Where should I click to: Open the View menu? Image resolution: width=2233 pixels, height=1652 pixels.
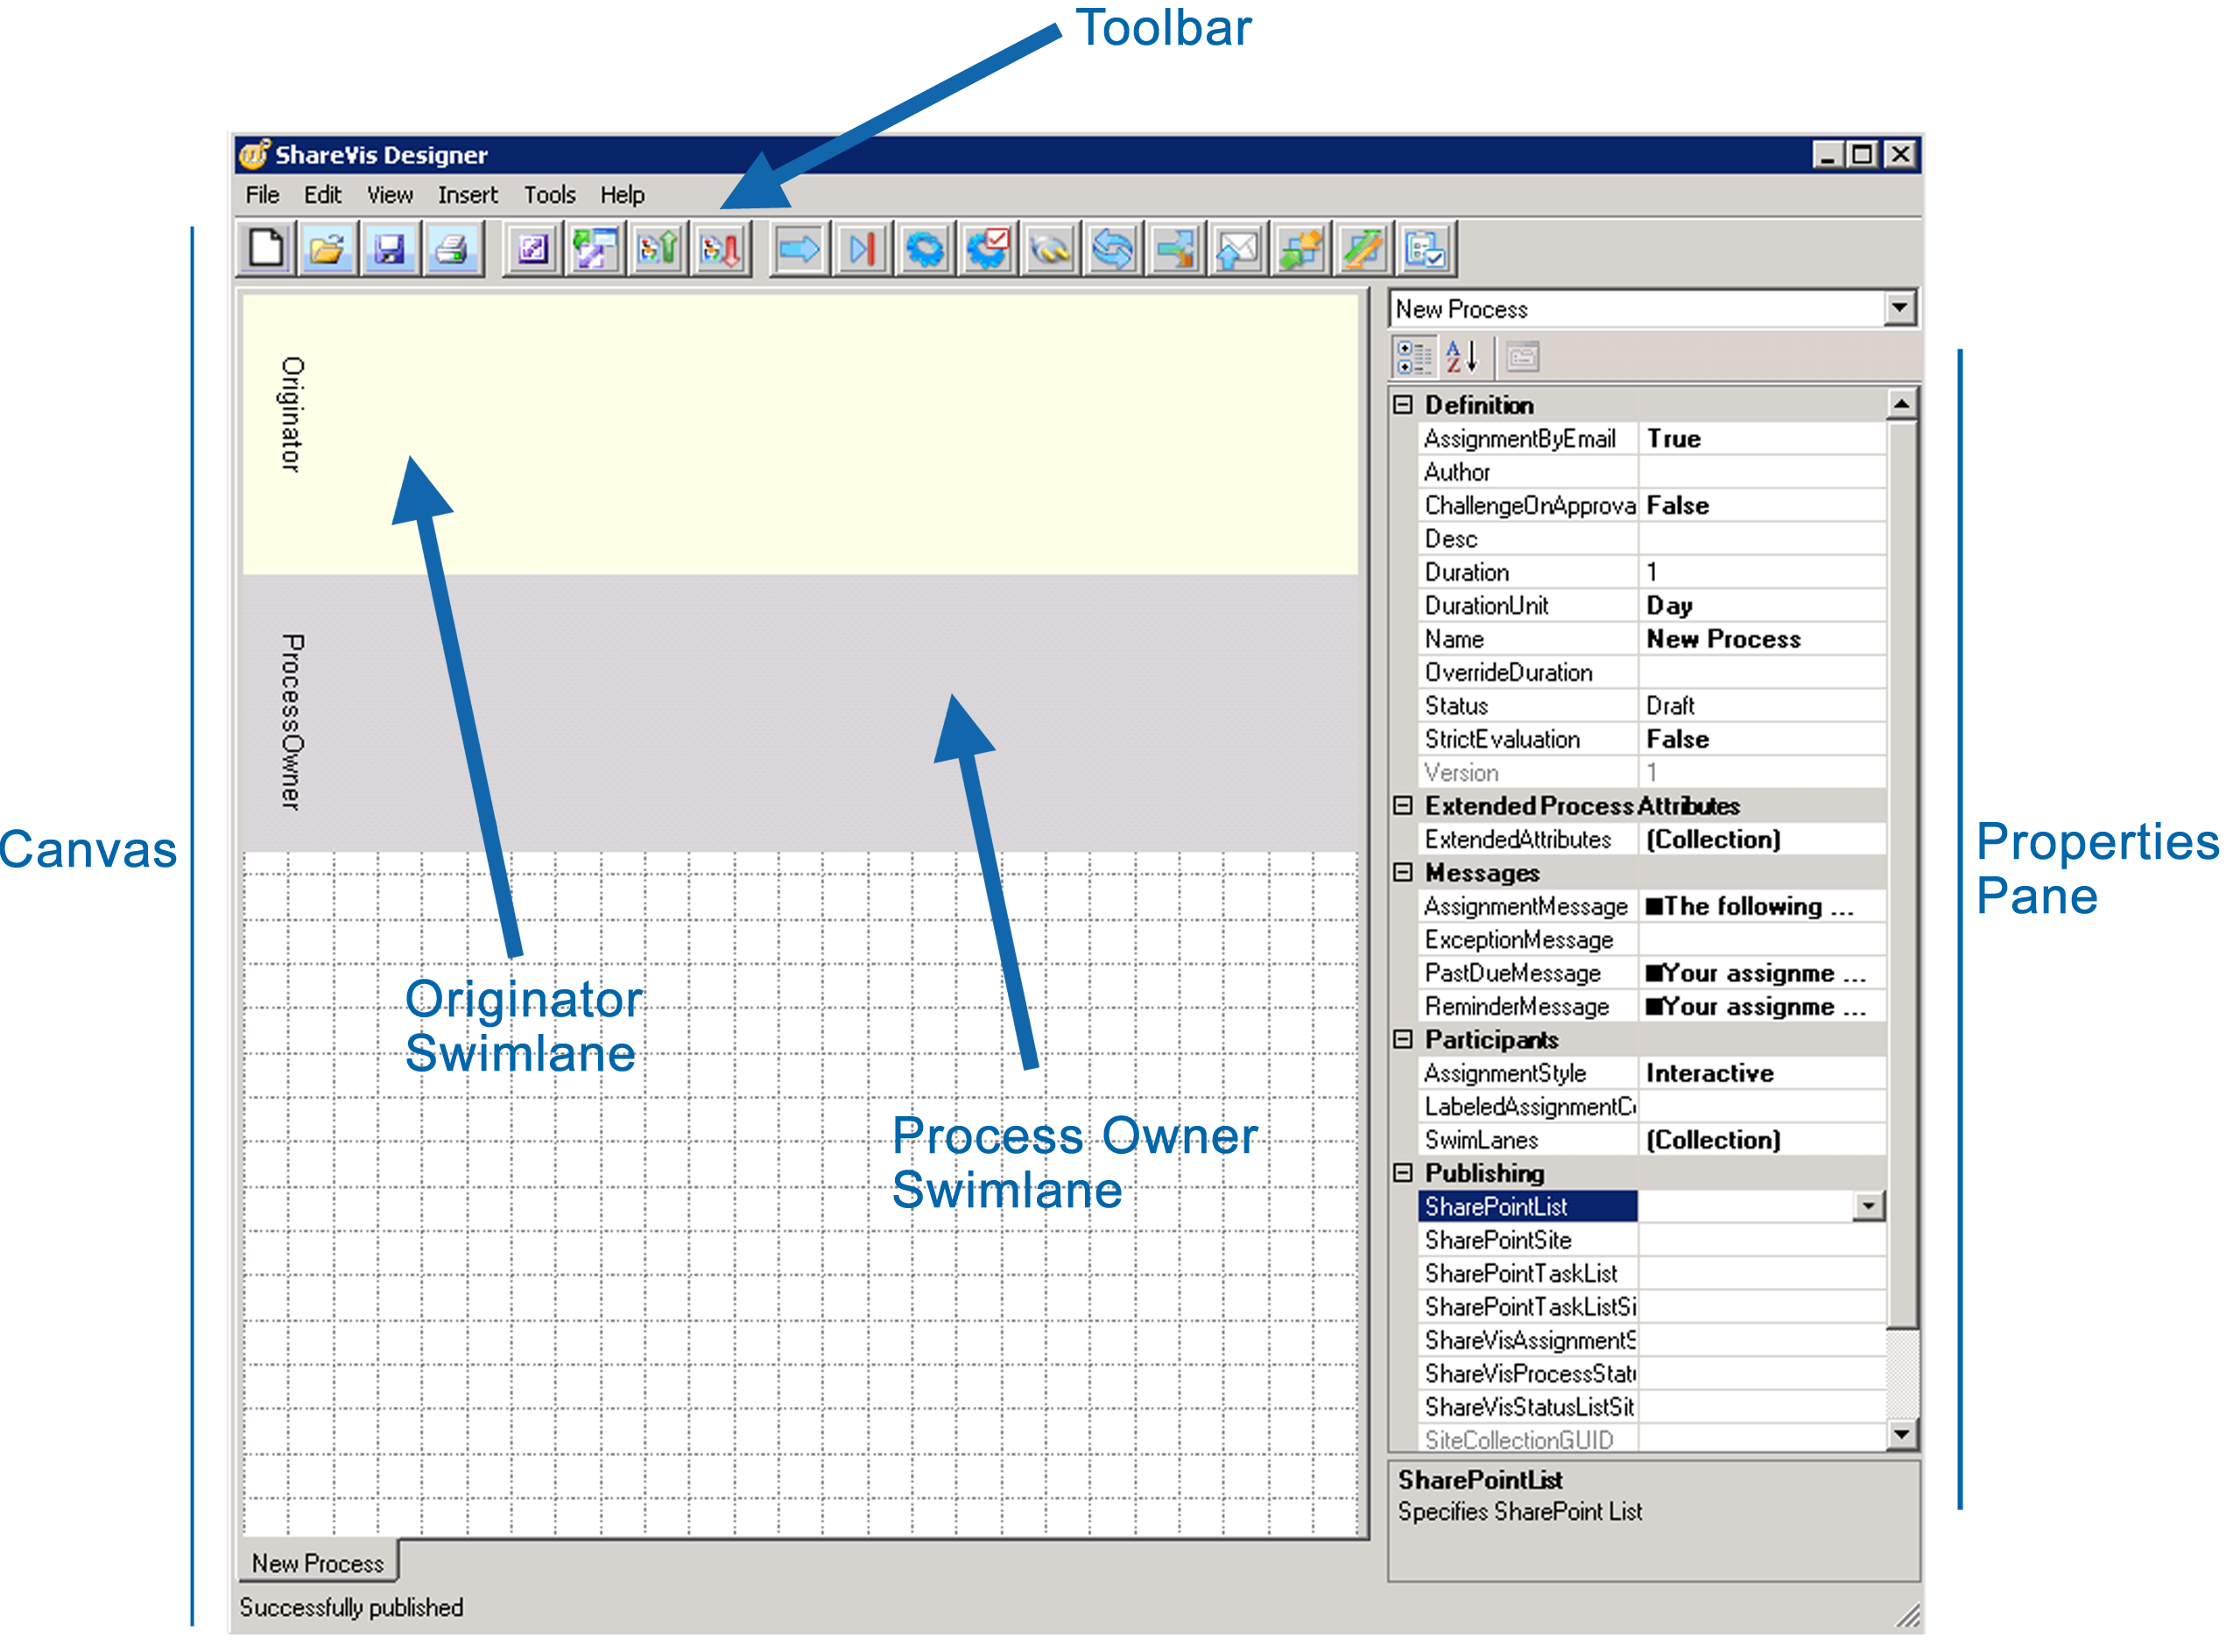click(390, 195)
